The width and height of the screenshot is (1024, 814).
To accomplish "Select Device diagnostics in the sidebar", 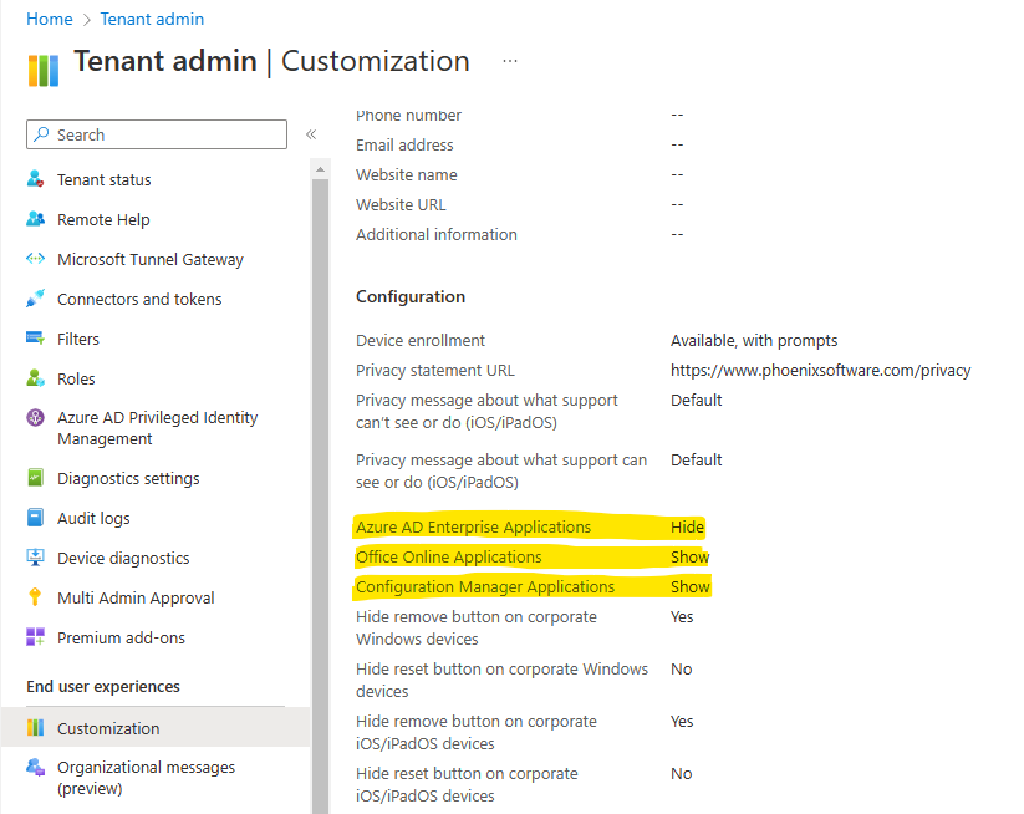I will [x=123, y=558].
